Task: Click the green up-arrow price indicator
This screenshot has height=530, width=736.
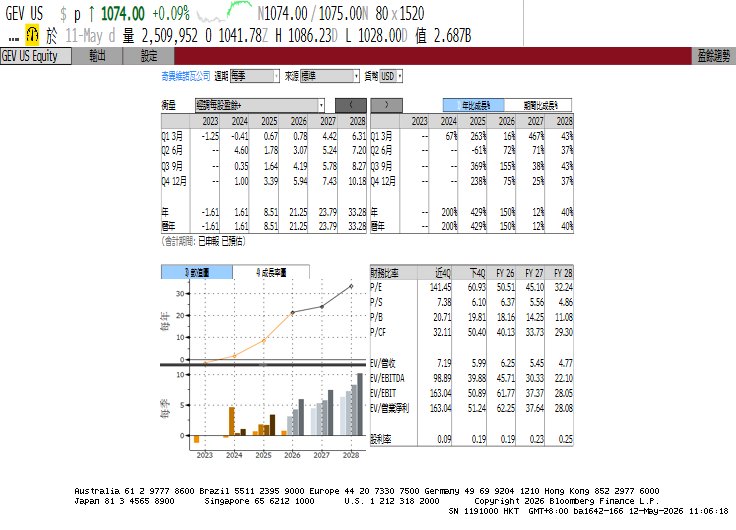Action: [x=91, y=14]
